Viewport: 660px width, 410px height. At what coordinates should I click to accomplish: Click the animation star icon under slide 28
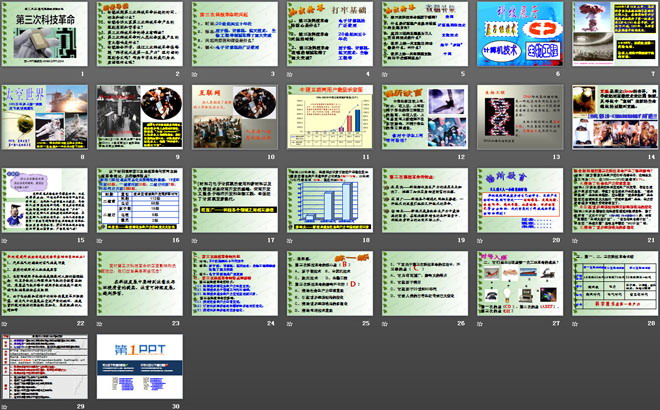coord(575,324)
